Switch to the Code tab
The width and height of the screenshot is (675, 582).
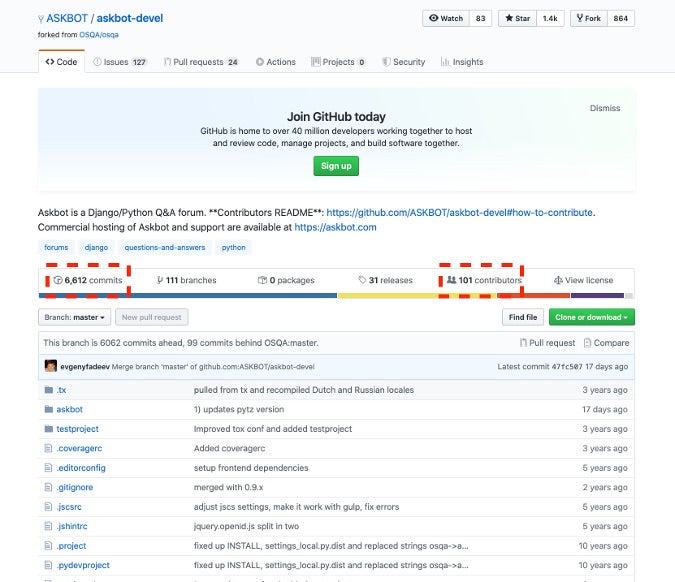coord(61,62)
